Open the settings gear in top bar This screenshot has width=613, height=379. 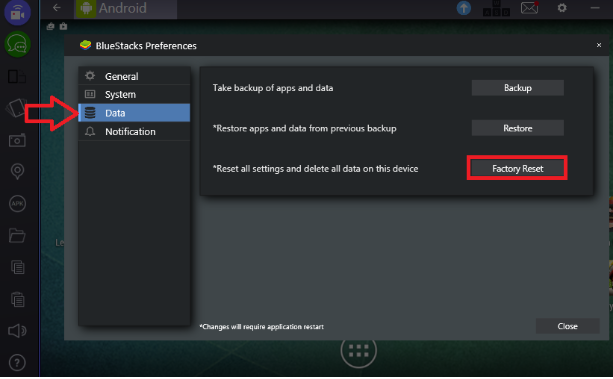(x=562, y=8)
